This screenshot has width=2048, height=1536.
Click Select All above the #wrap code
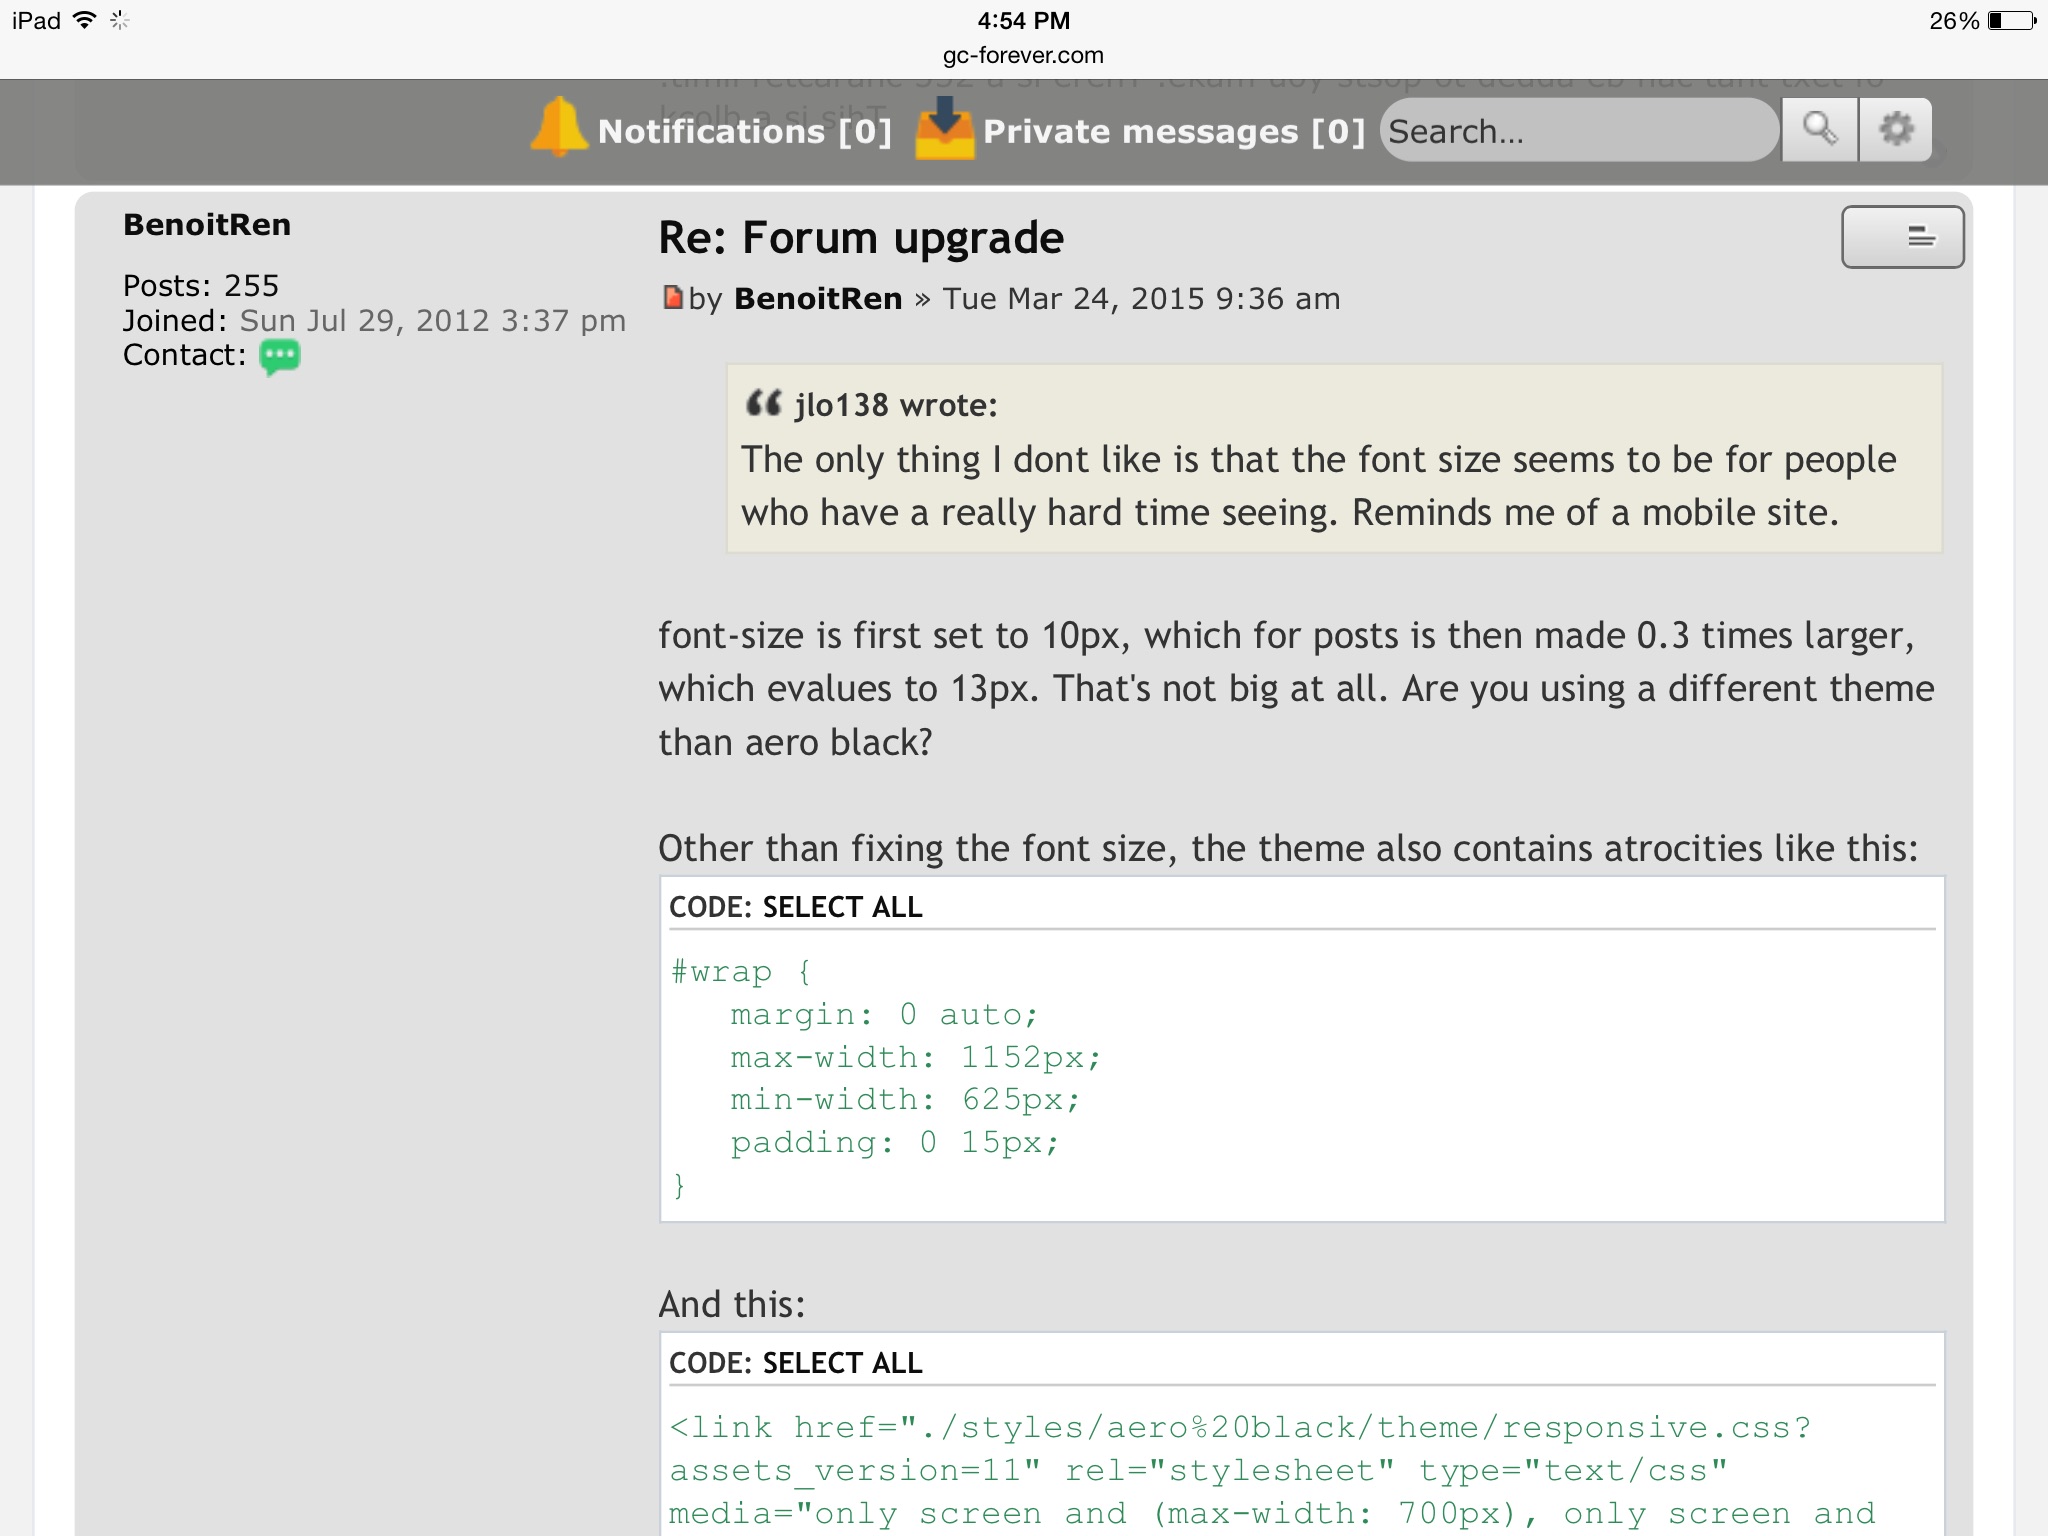842,907
